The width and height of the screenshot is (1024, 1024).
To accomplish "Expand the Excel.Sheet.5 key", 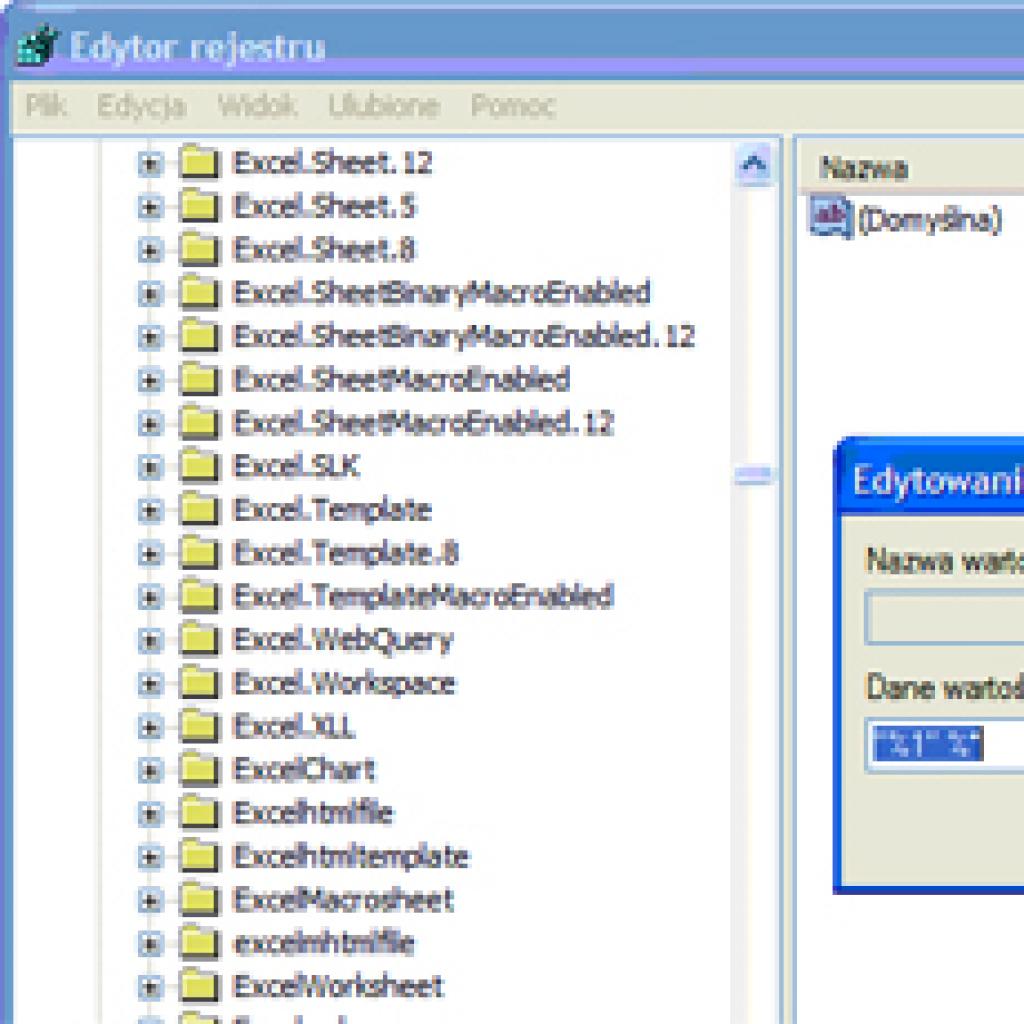I will 150,207.
